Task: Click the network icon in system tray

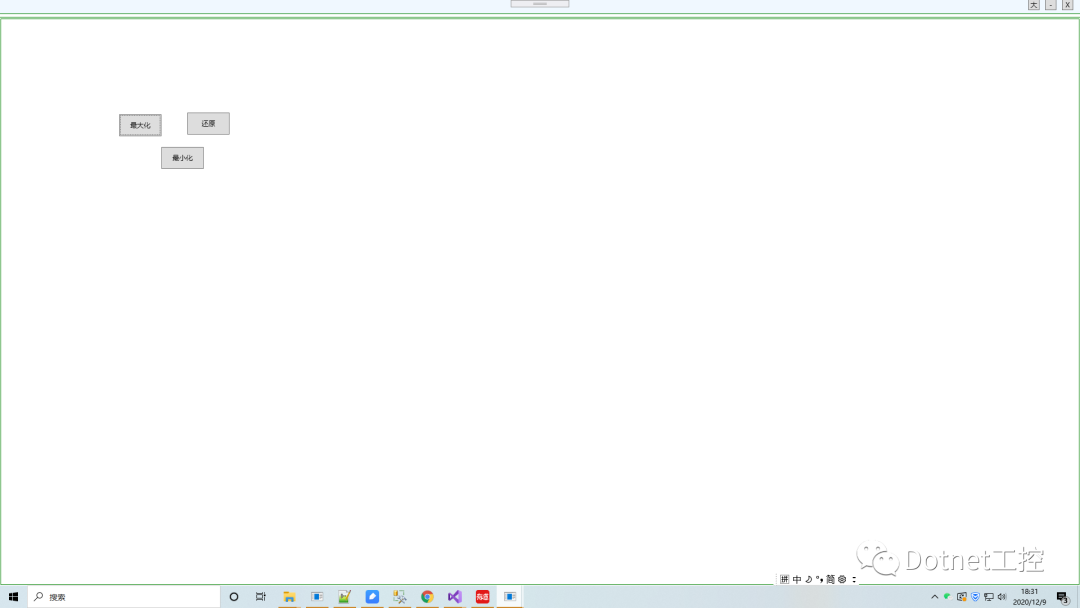Action: click(x=988, y=597)
